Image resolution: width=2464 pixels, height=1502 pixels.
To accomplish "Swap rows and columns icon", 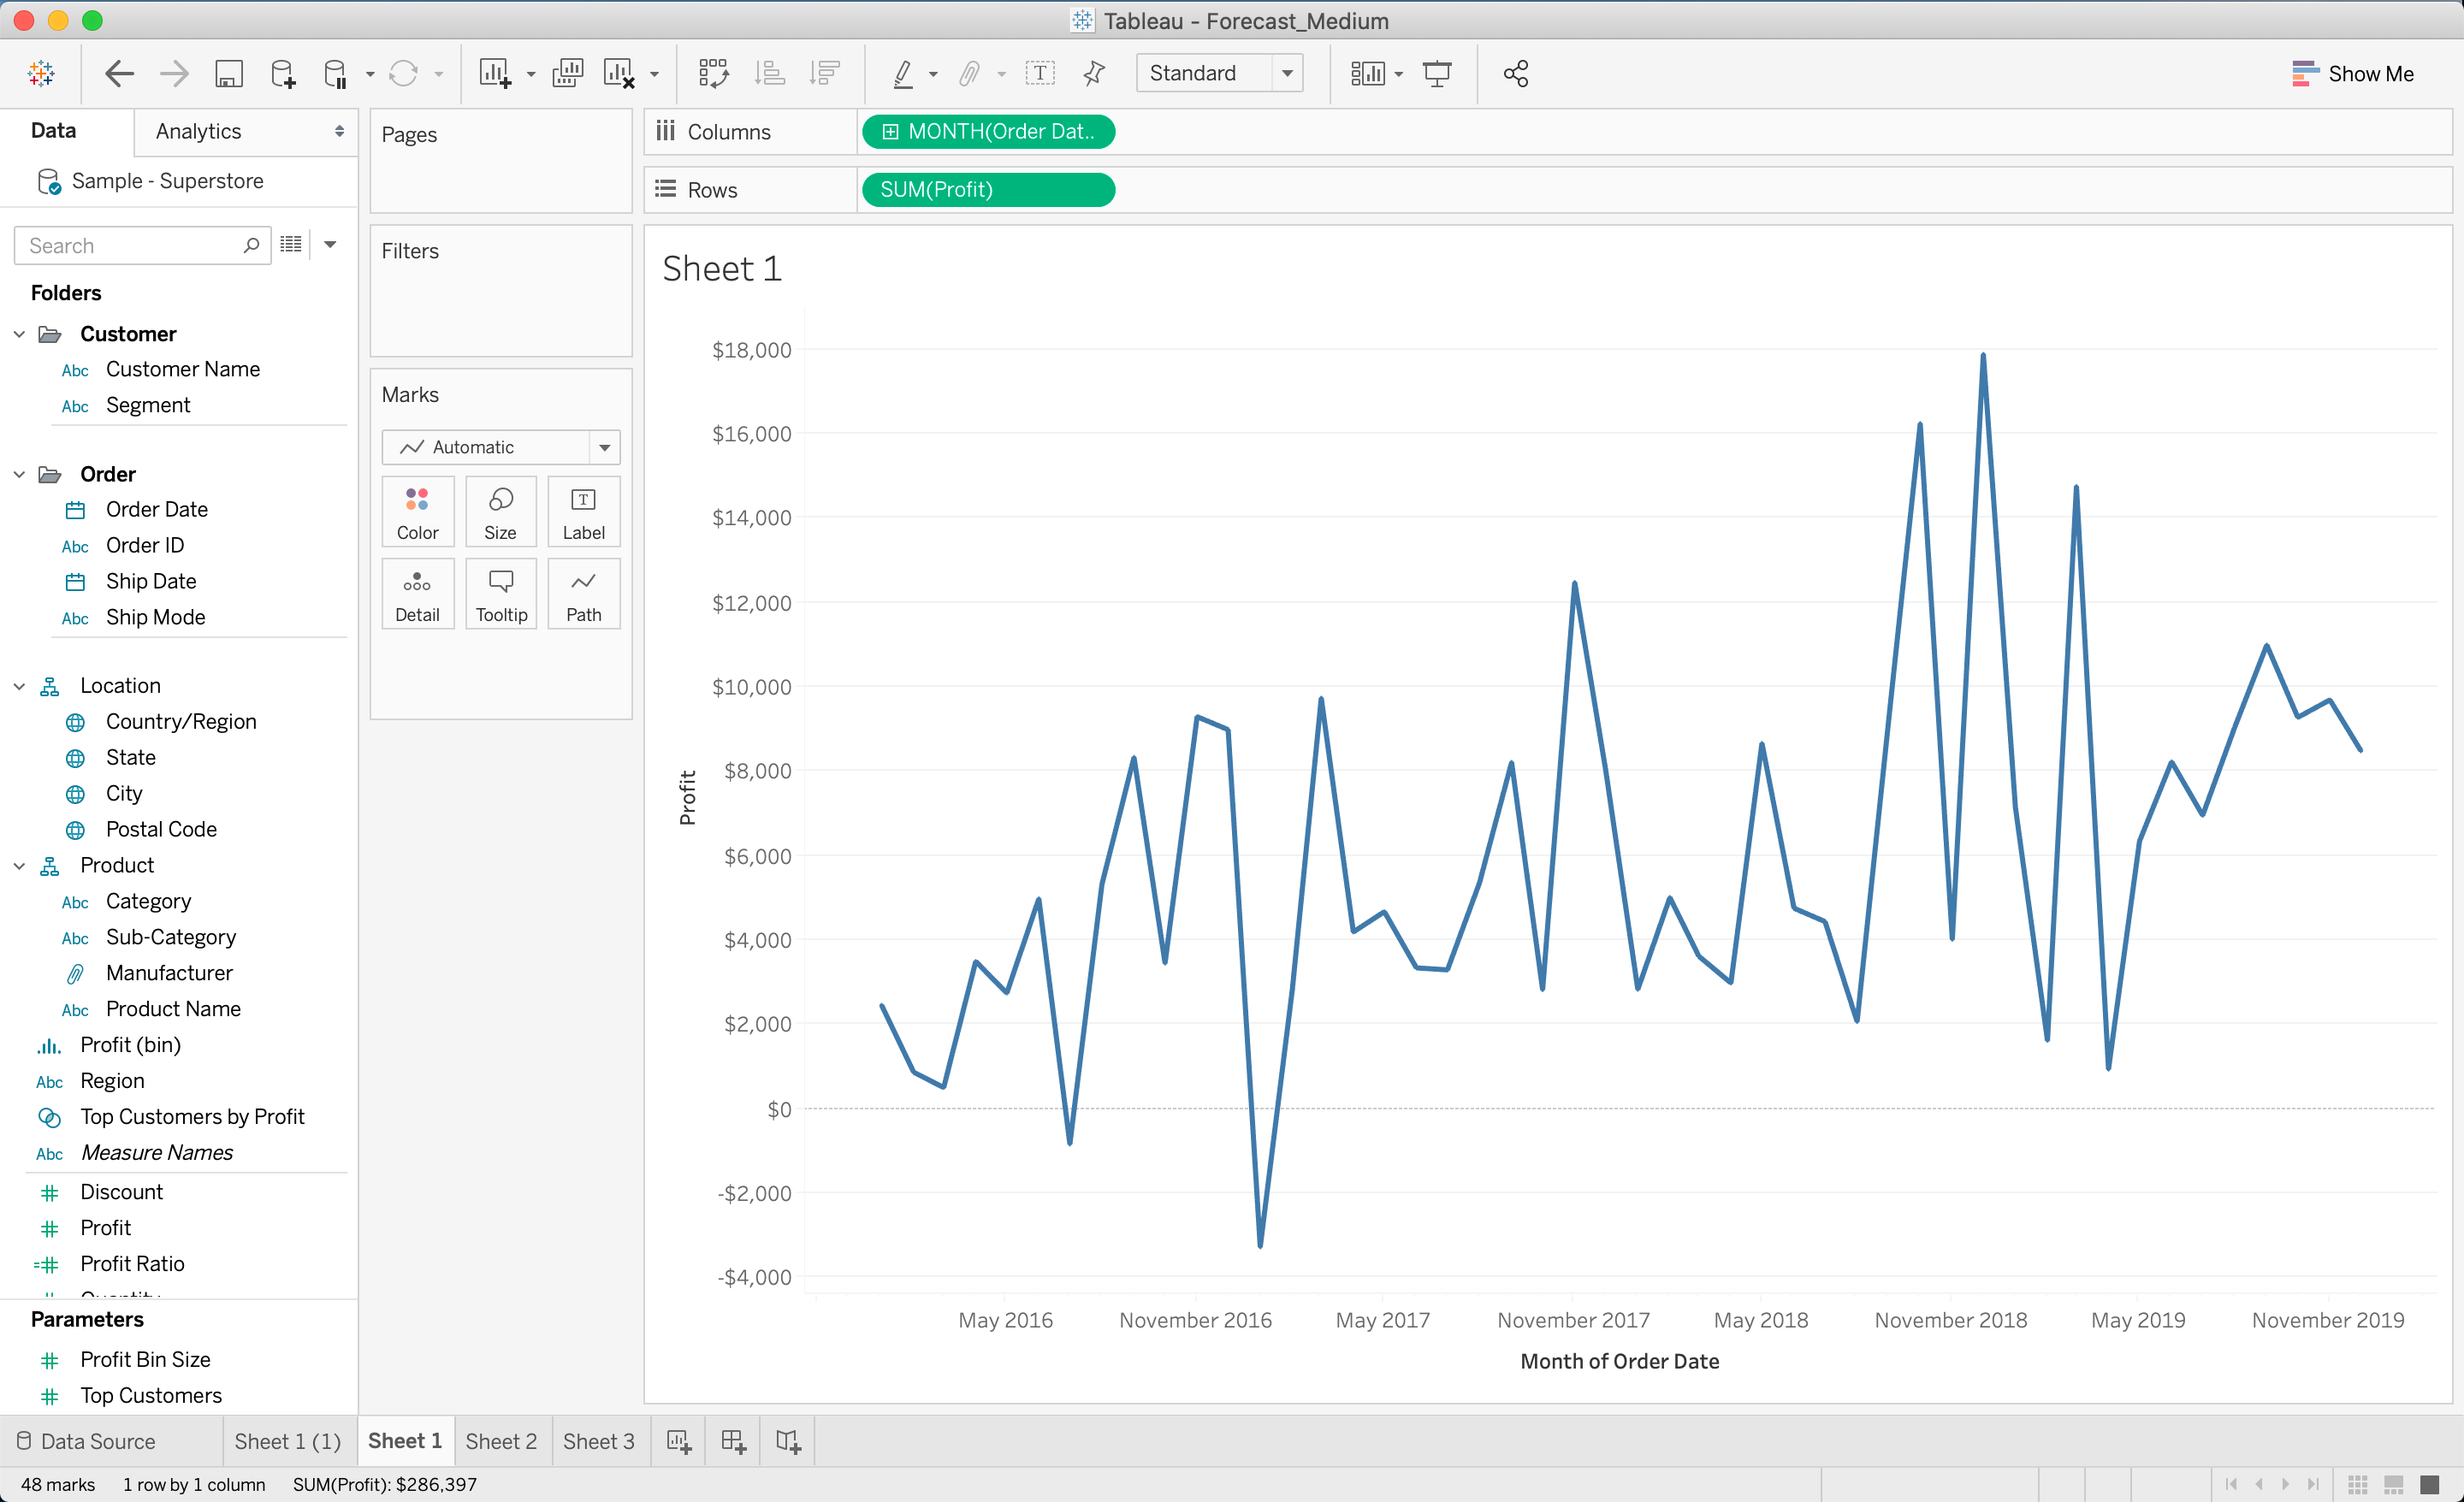I will [713, 73].
